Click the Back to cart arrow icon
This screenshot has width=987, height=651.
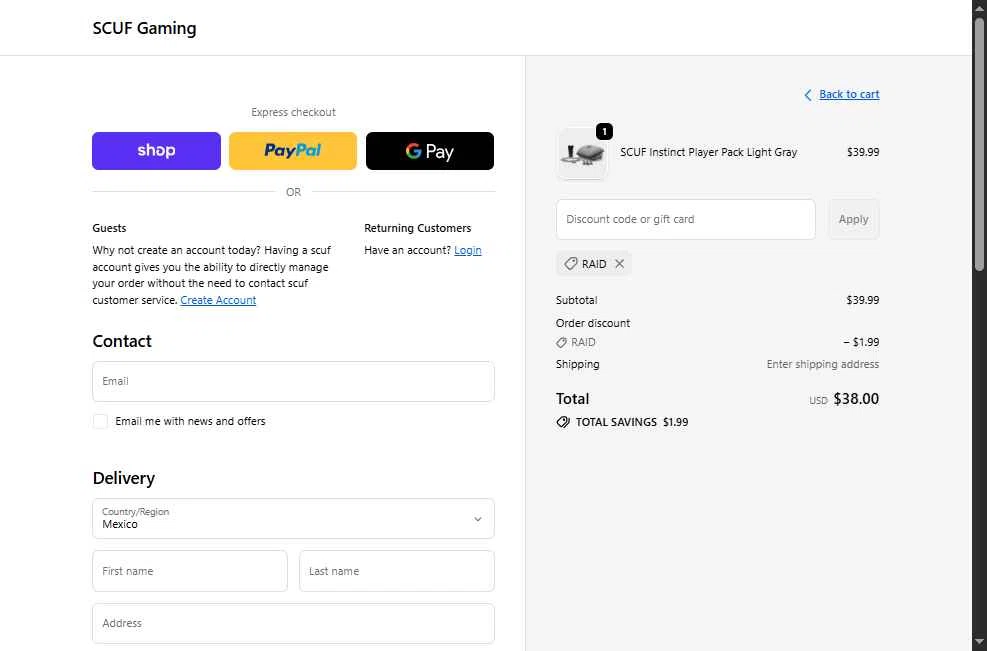(x=808, y=95)
